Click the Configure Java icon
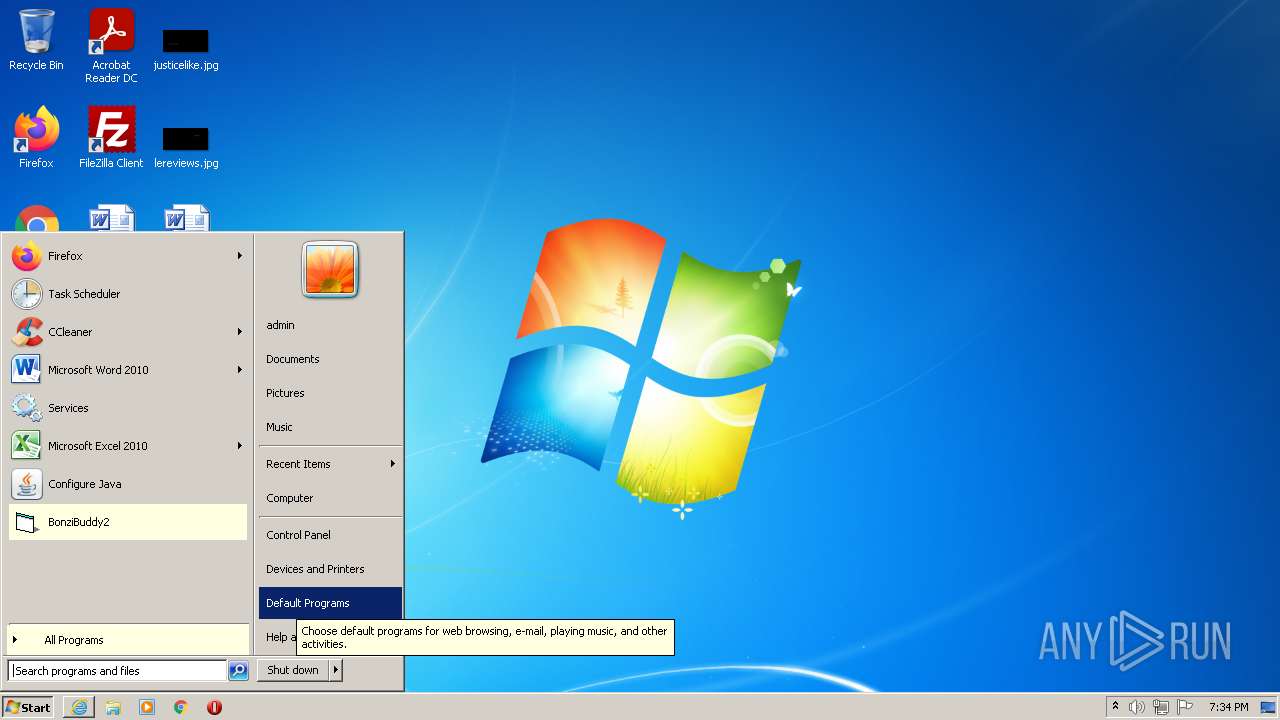1280x720 pixels. (x=27, y=484)
